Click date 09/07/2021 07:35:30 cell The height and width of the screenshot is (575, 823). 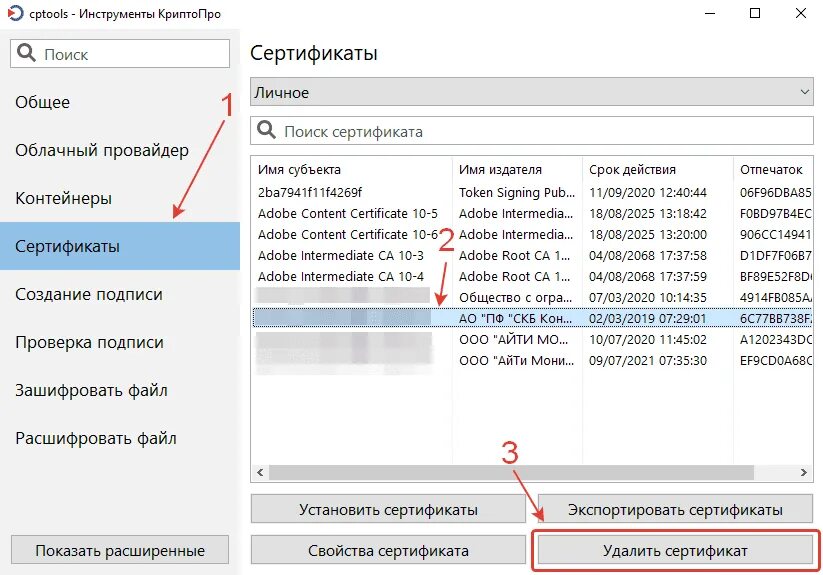tap(648, 360)
